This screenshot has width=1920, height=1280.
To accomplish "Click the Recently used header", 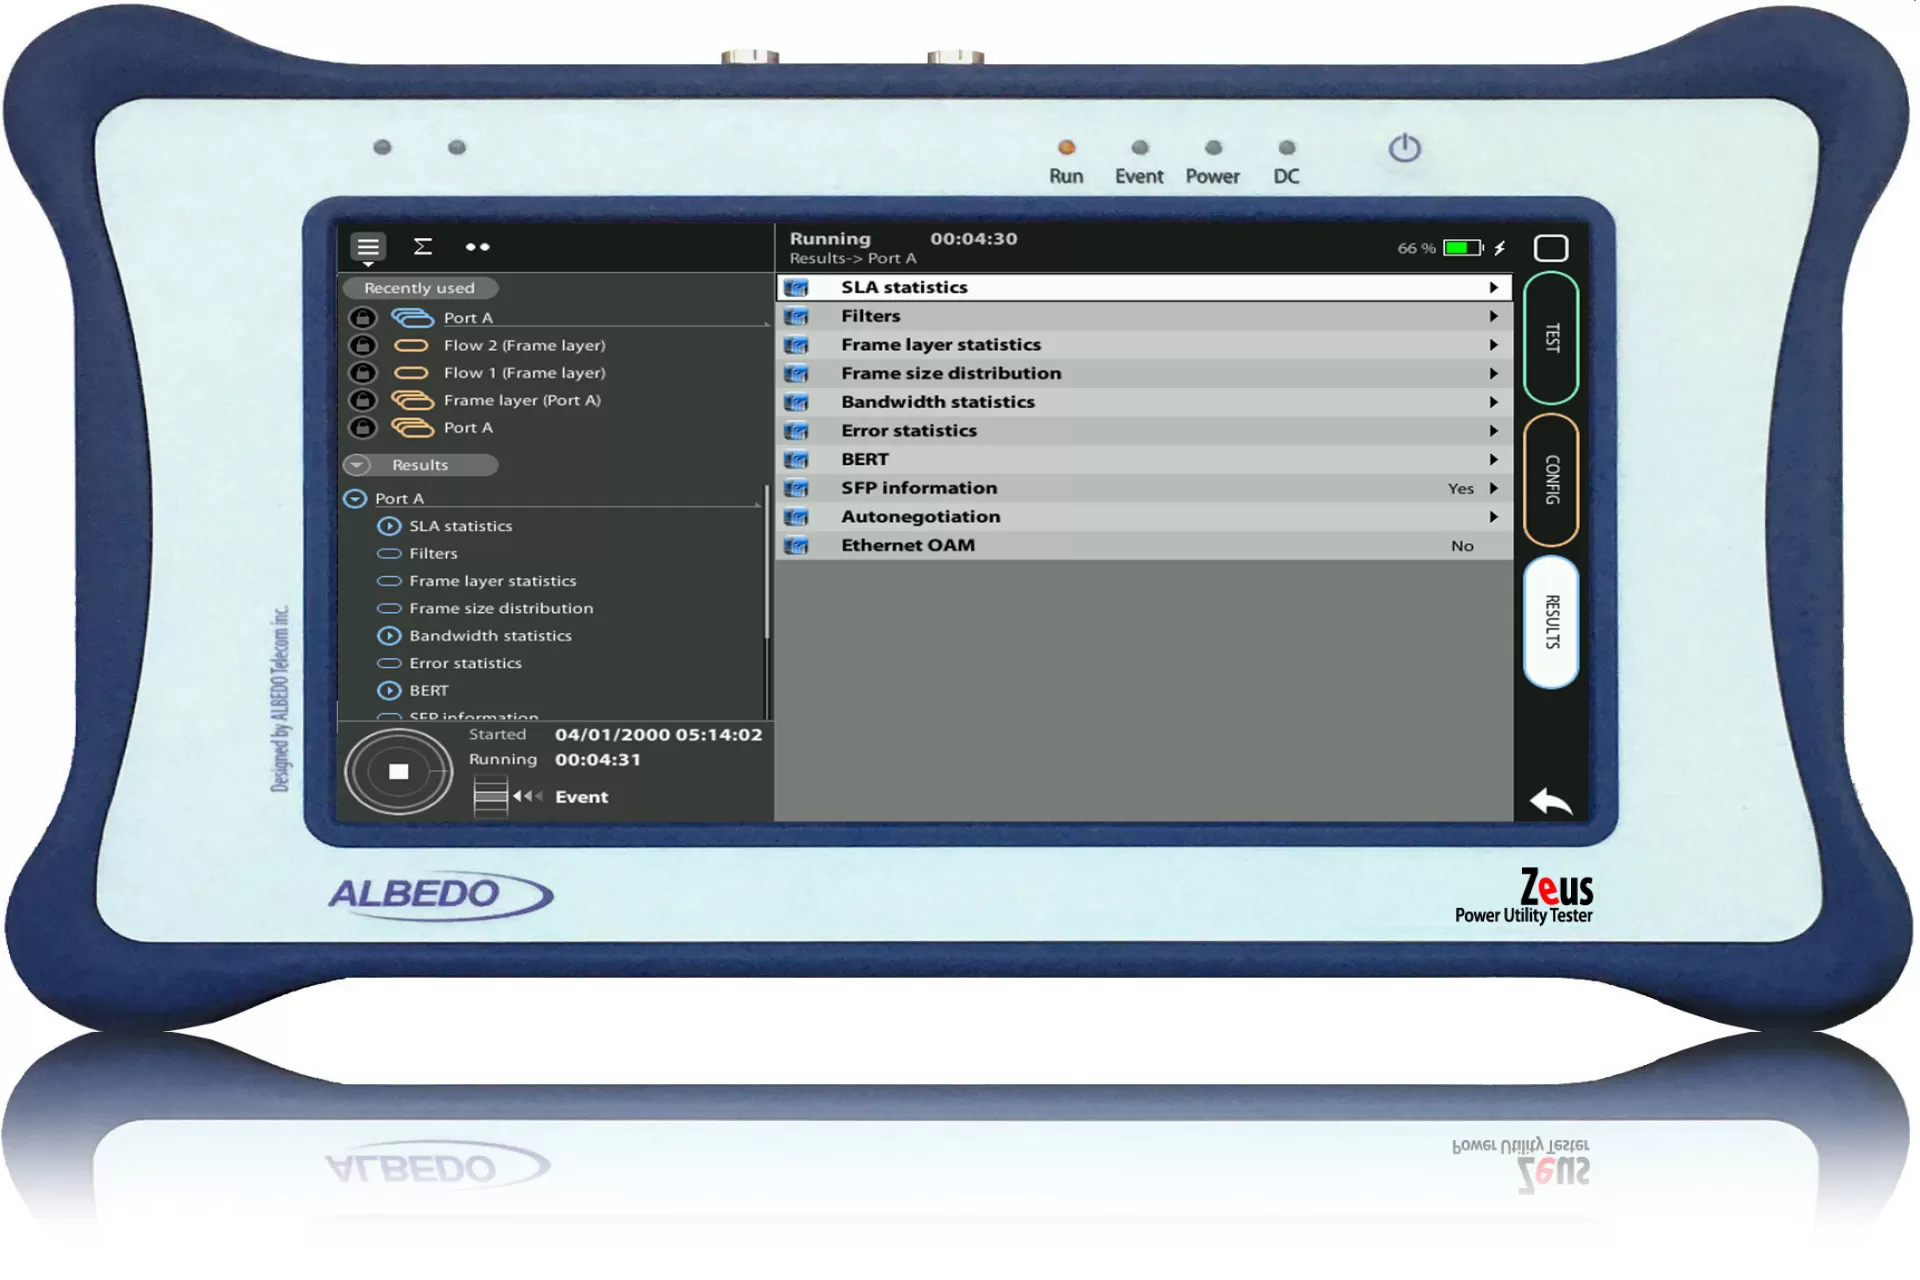I will pyautogui.click(x=420, y=288).
